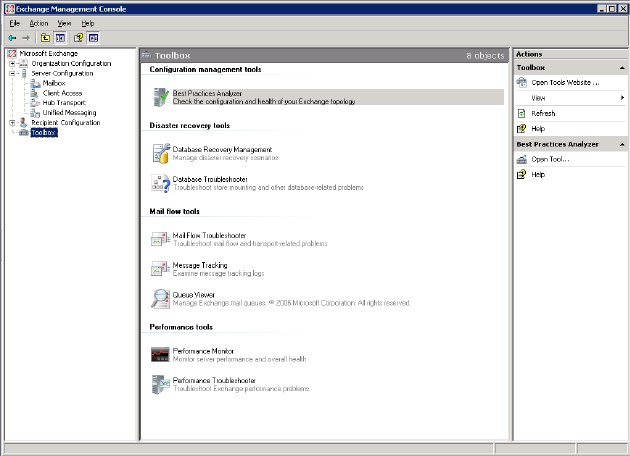Open the View menu
The height and width of the screenshot is (456, 630).
tap(64, 23)
